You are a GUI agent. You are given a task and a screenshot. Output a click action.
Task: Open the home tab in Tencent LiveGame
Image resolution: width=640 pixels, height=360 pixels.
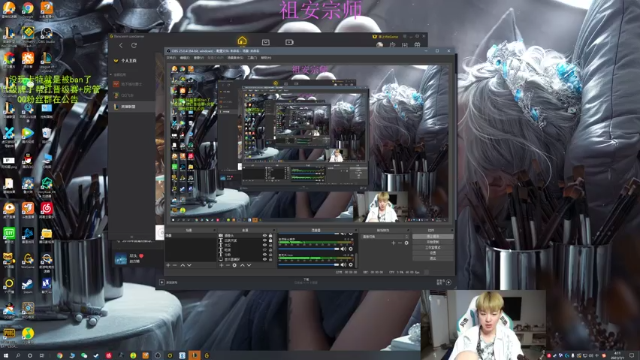point(242,41)
